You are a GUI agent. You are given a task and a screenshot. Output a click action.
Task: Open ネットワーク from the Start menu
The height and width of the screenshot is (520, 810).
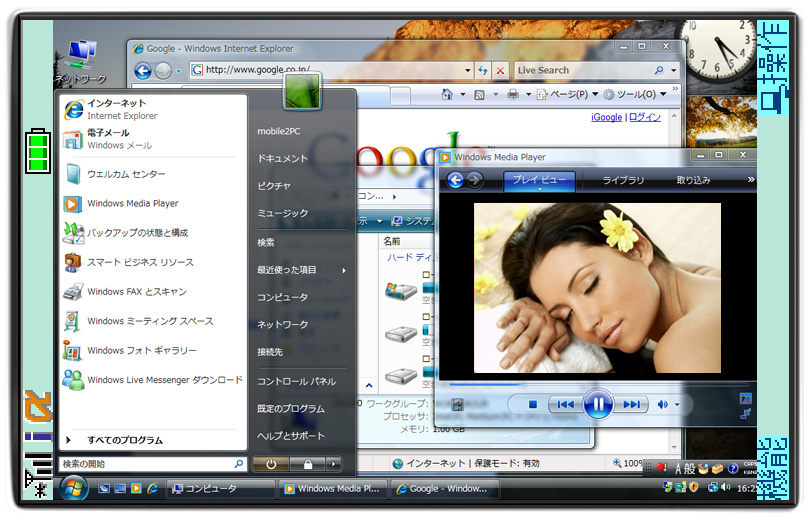[x=283, y=324]
